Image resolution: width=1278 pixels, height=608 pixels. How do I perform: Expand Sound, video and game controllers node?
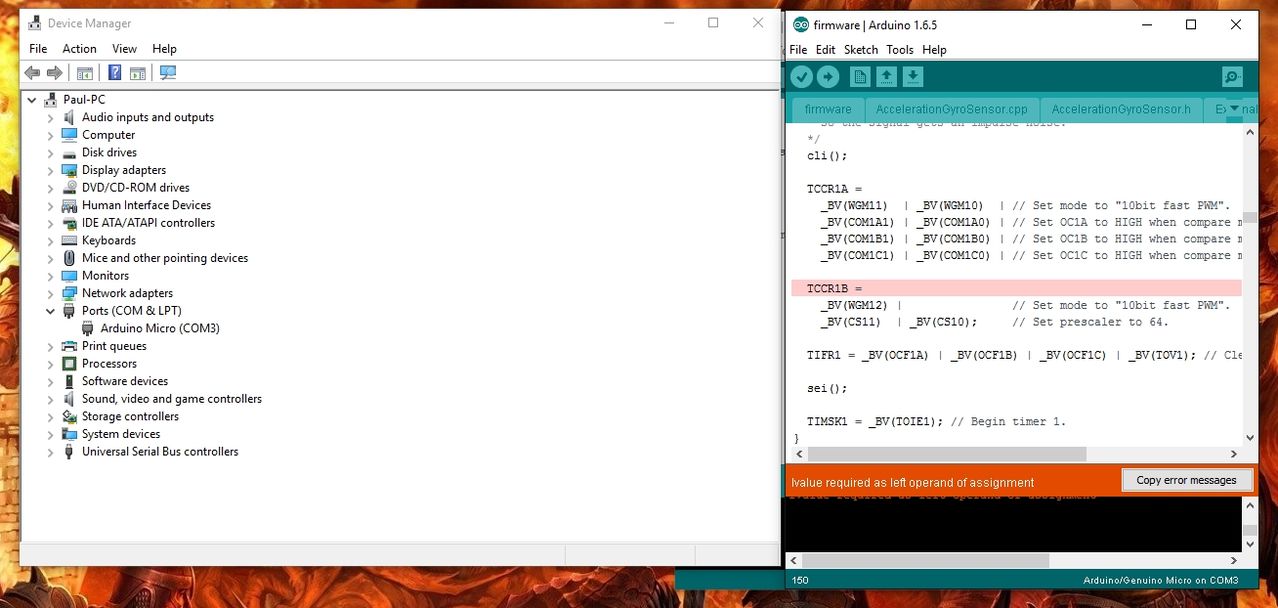click(50, 399)
